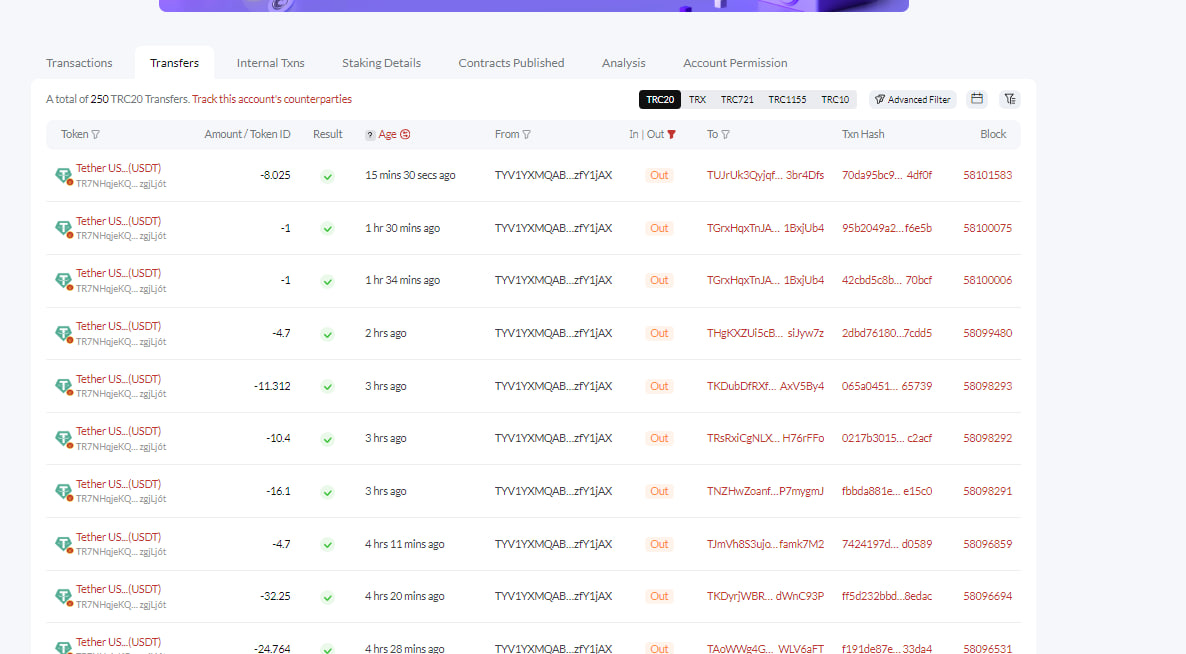The image size is (1186, 654).
Task: Open the Transactions tab
Action: pos(79,63)
